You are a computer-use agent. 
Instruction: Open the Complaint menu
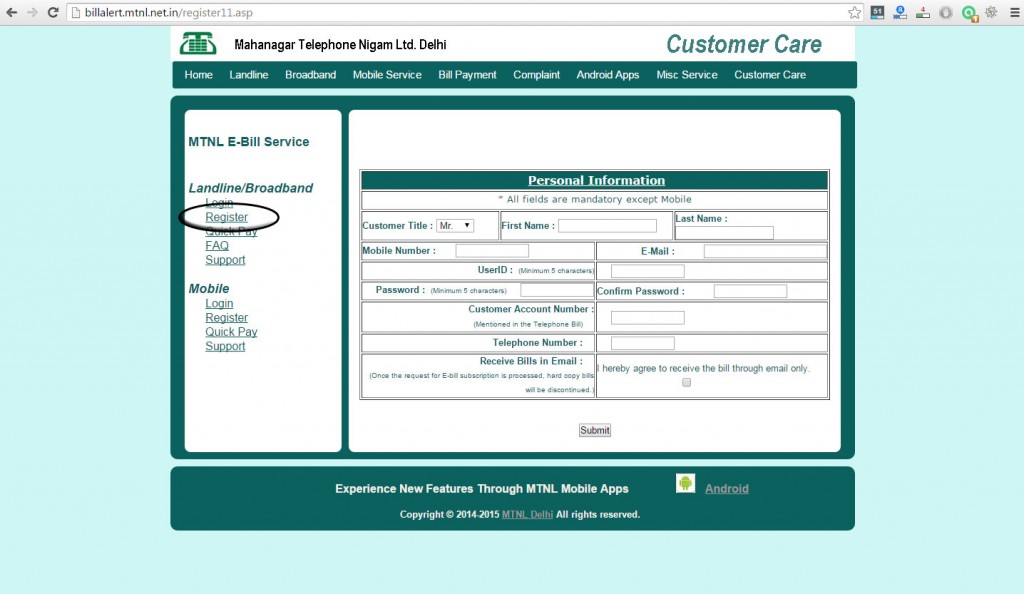[x=536, y=75]
